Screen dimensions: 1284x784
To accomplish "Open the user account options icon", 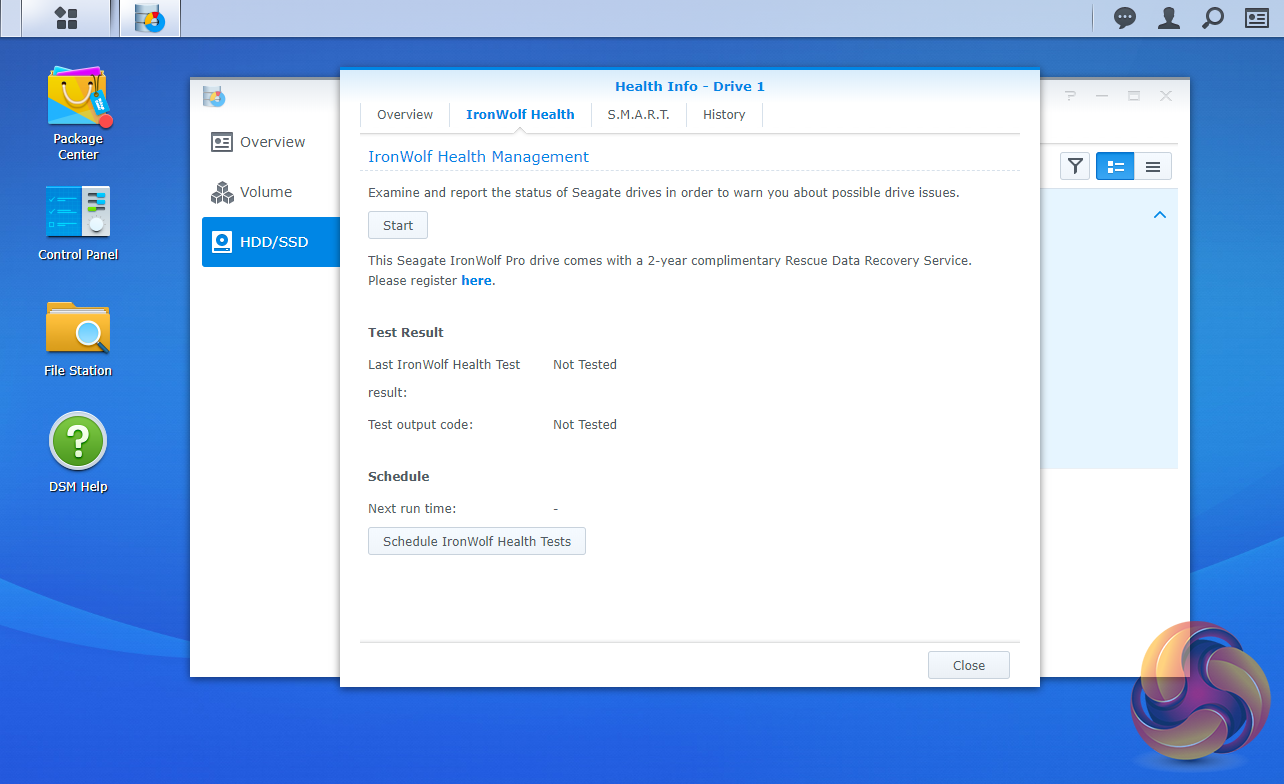I will [x=1168, y=18].
